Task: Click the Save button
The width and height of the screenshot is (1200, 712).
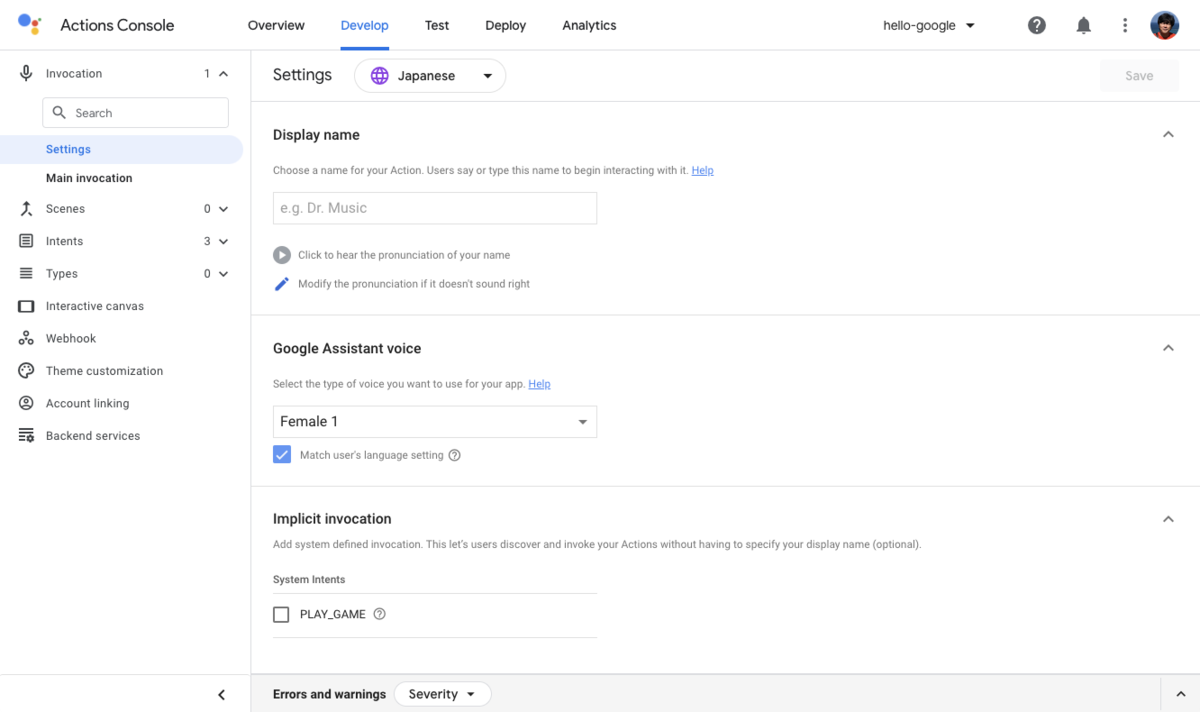Action: (1139, 76)
